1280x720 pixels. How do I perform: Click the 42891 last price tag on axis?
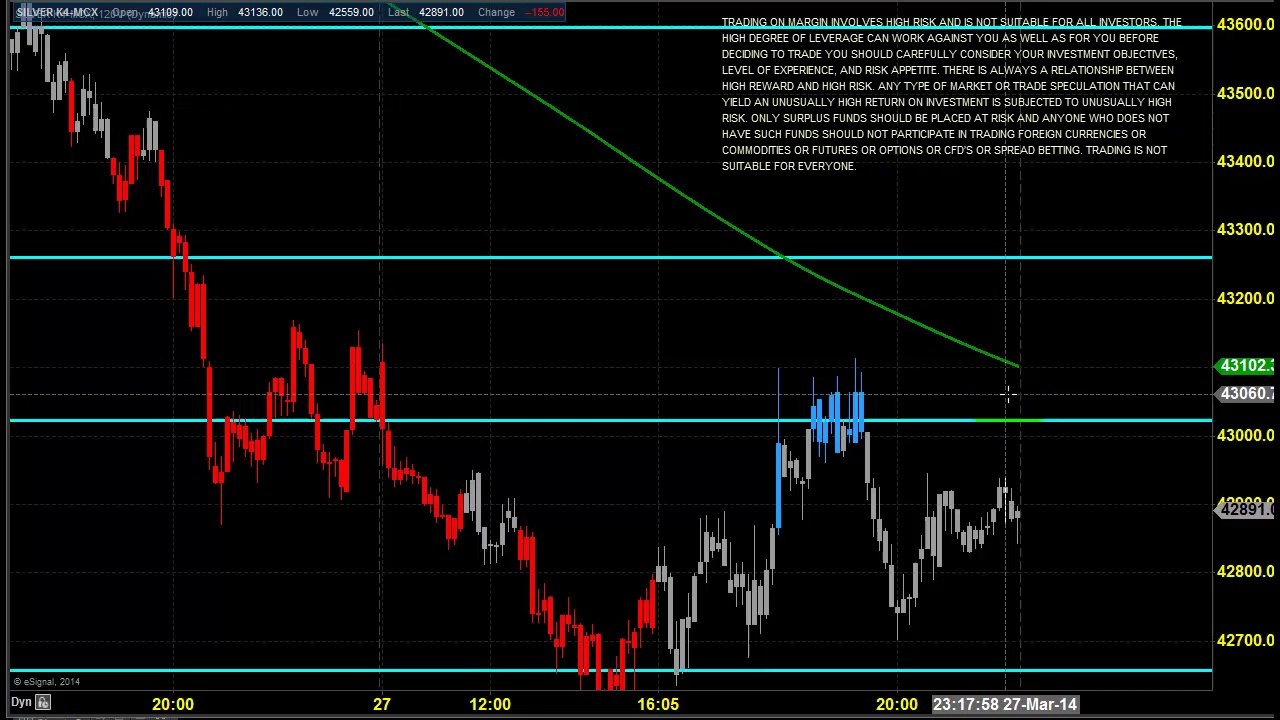tap(1244, 510)
